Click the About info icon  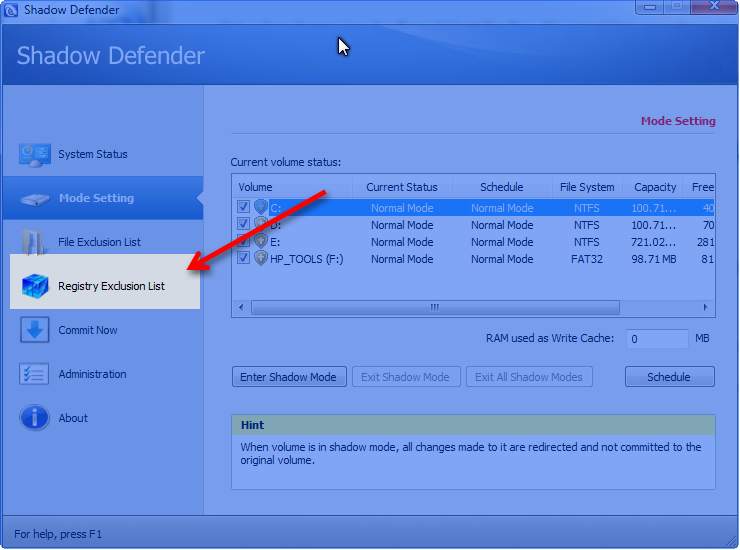pyautogui.click(x=34, y=418)
